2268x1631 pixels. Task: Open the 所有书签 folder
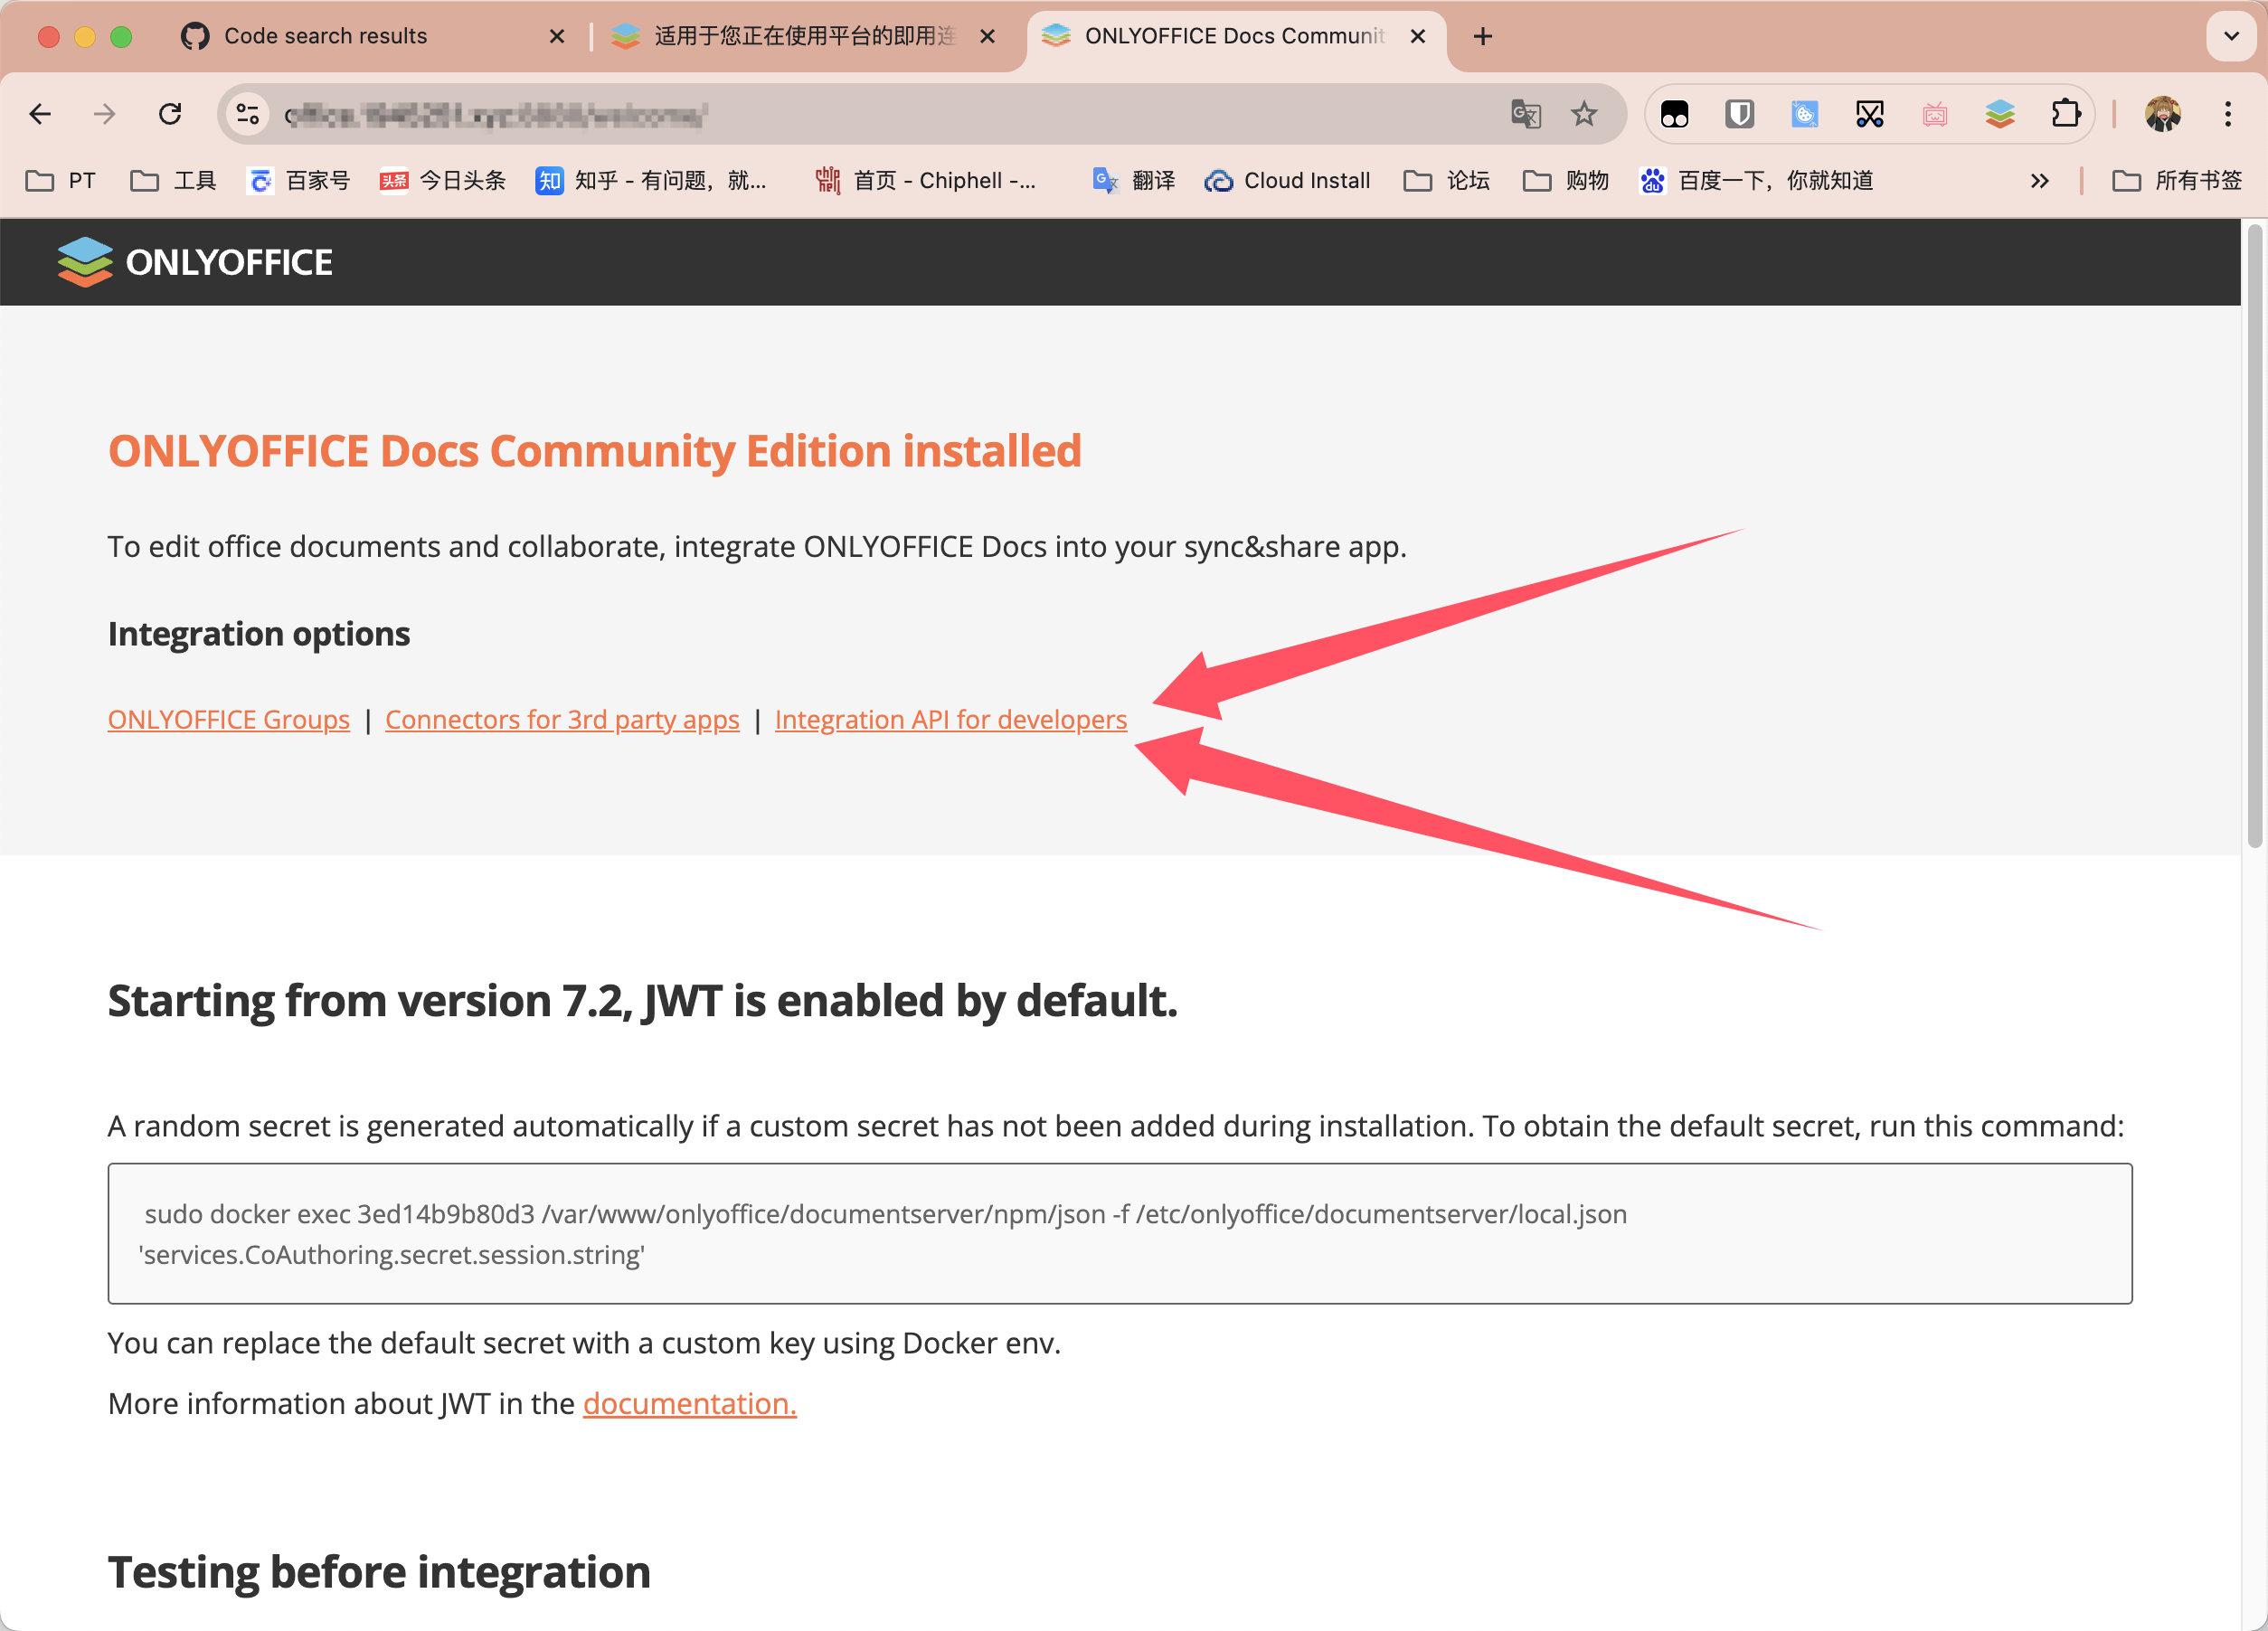[x=2177, y=181]
